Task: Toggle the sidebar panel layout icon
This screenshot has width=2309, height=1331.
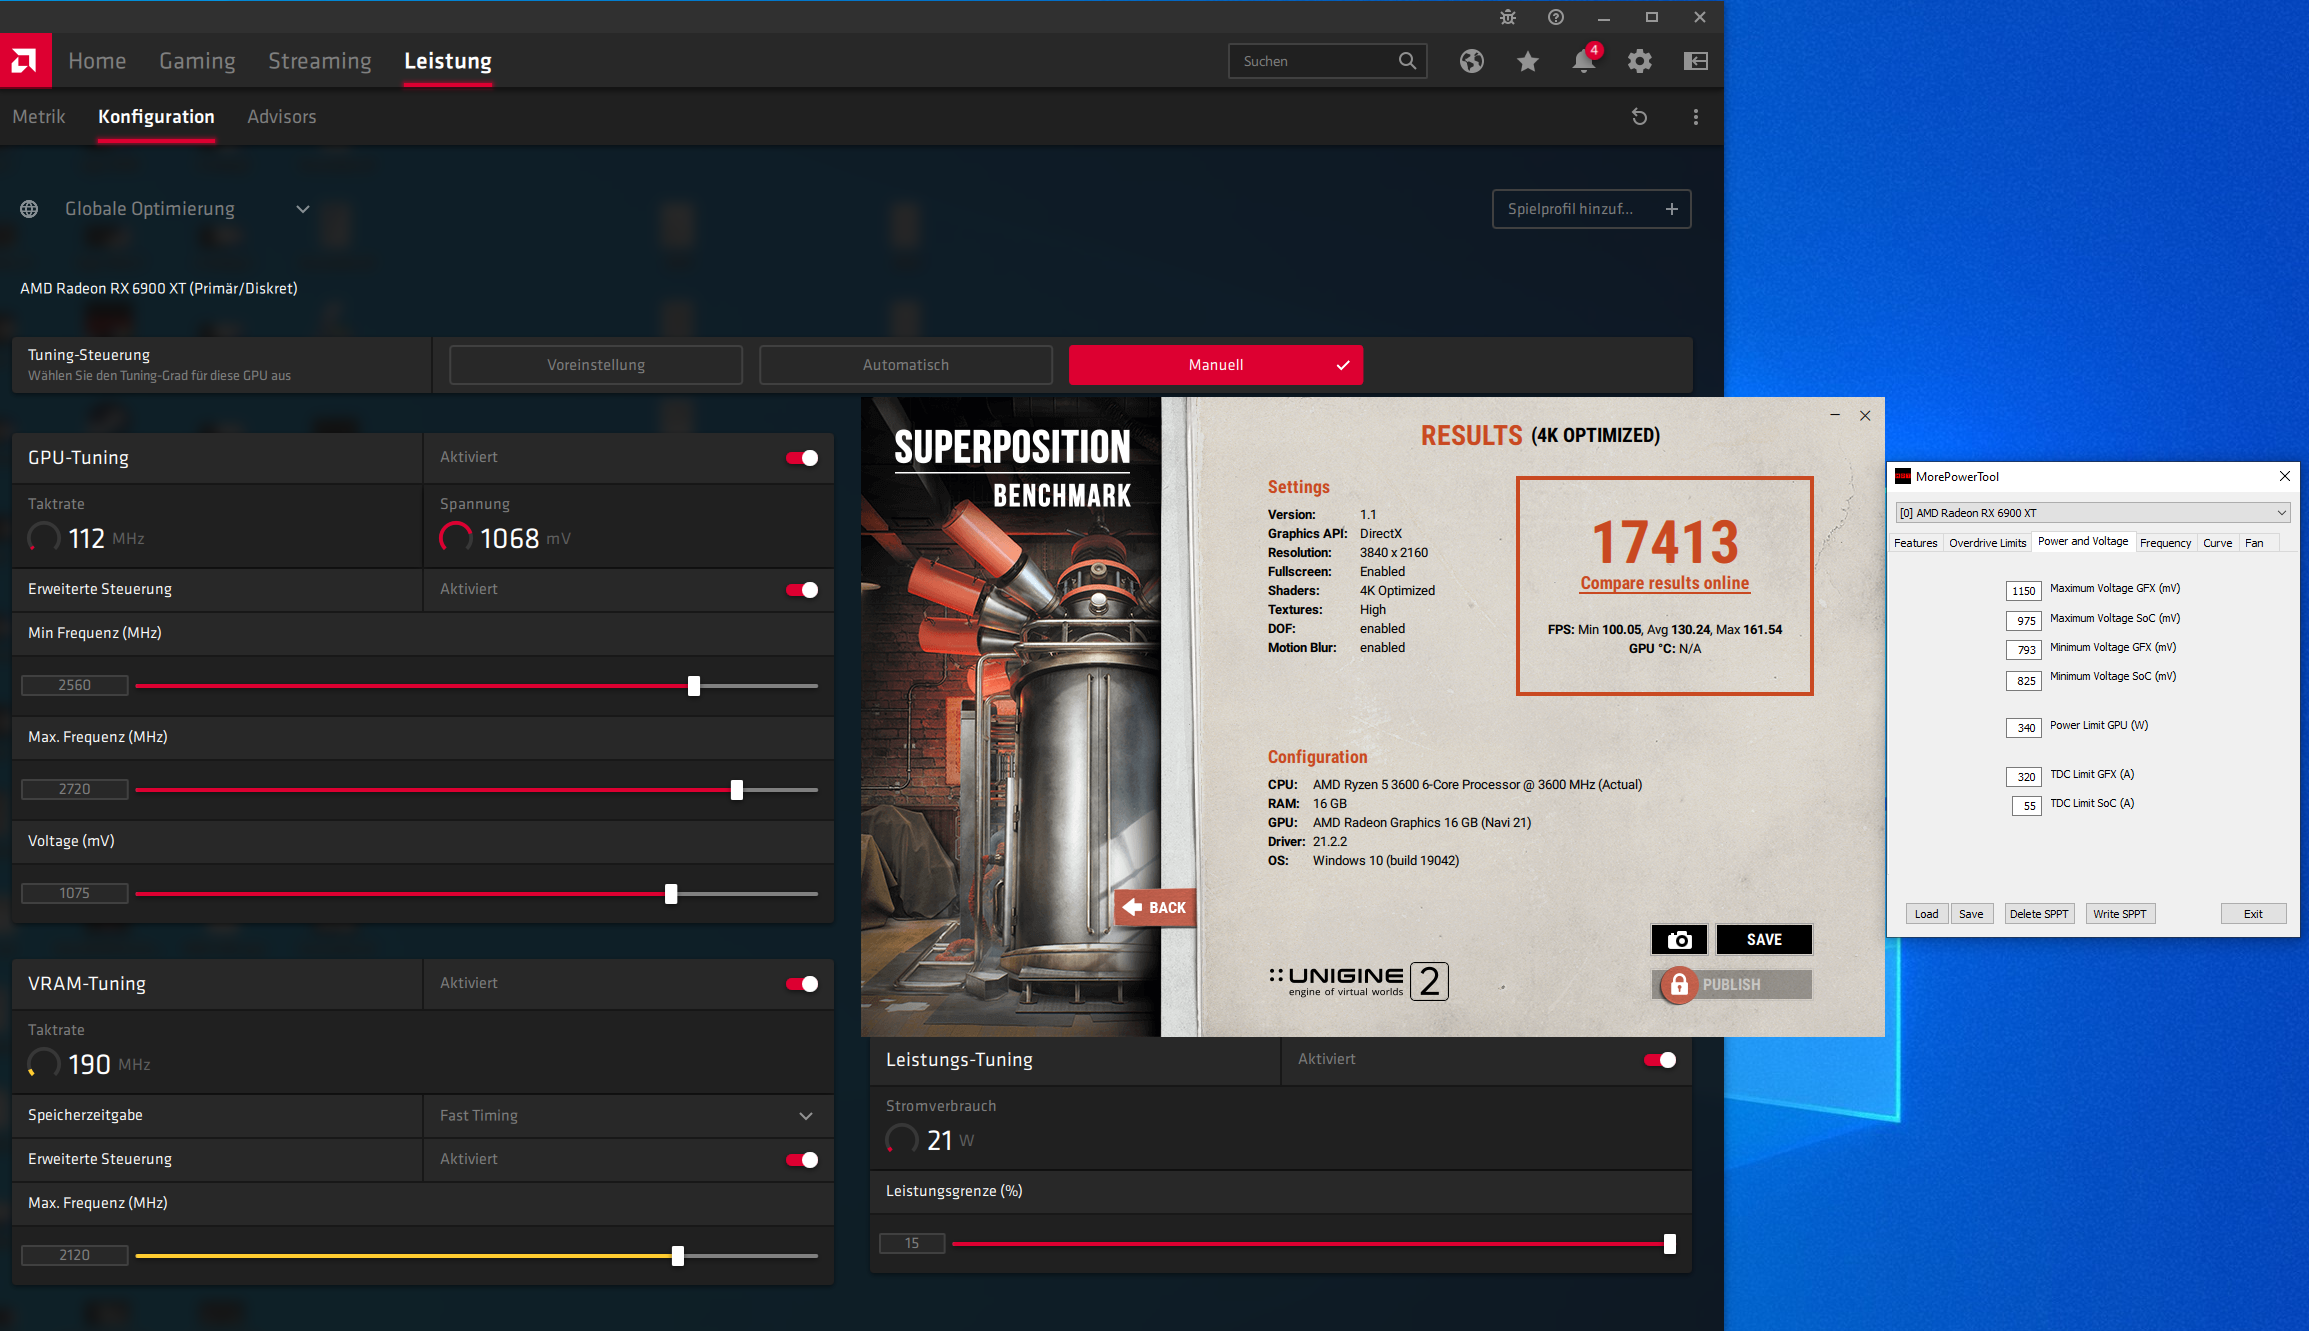Action: pyautogui.click(x=1695, y=62)
